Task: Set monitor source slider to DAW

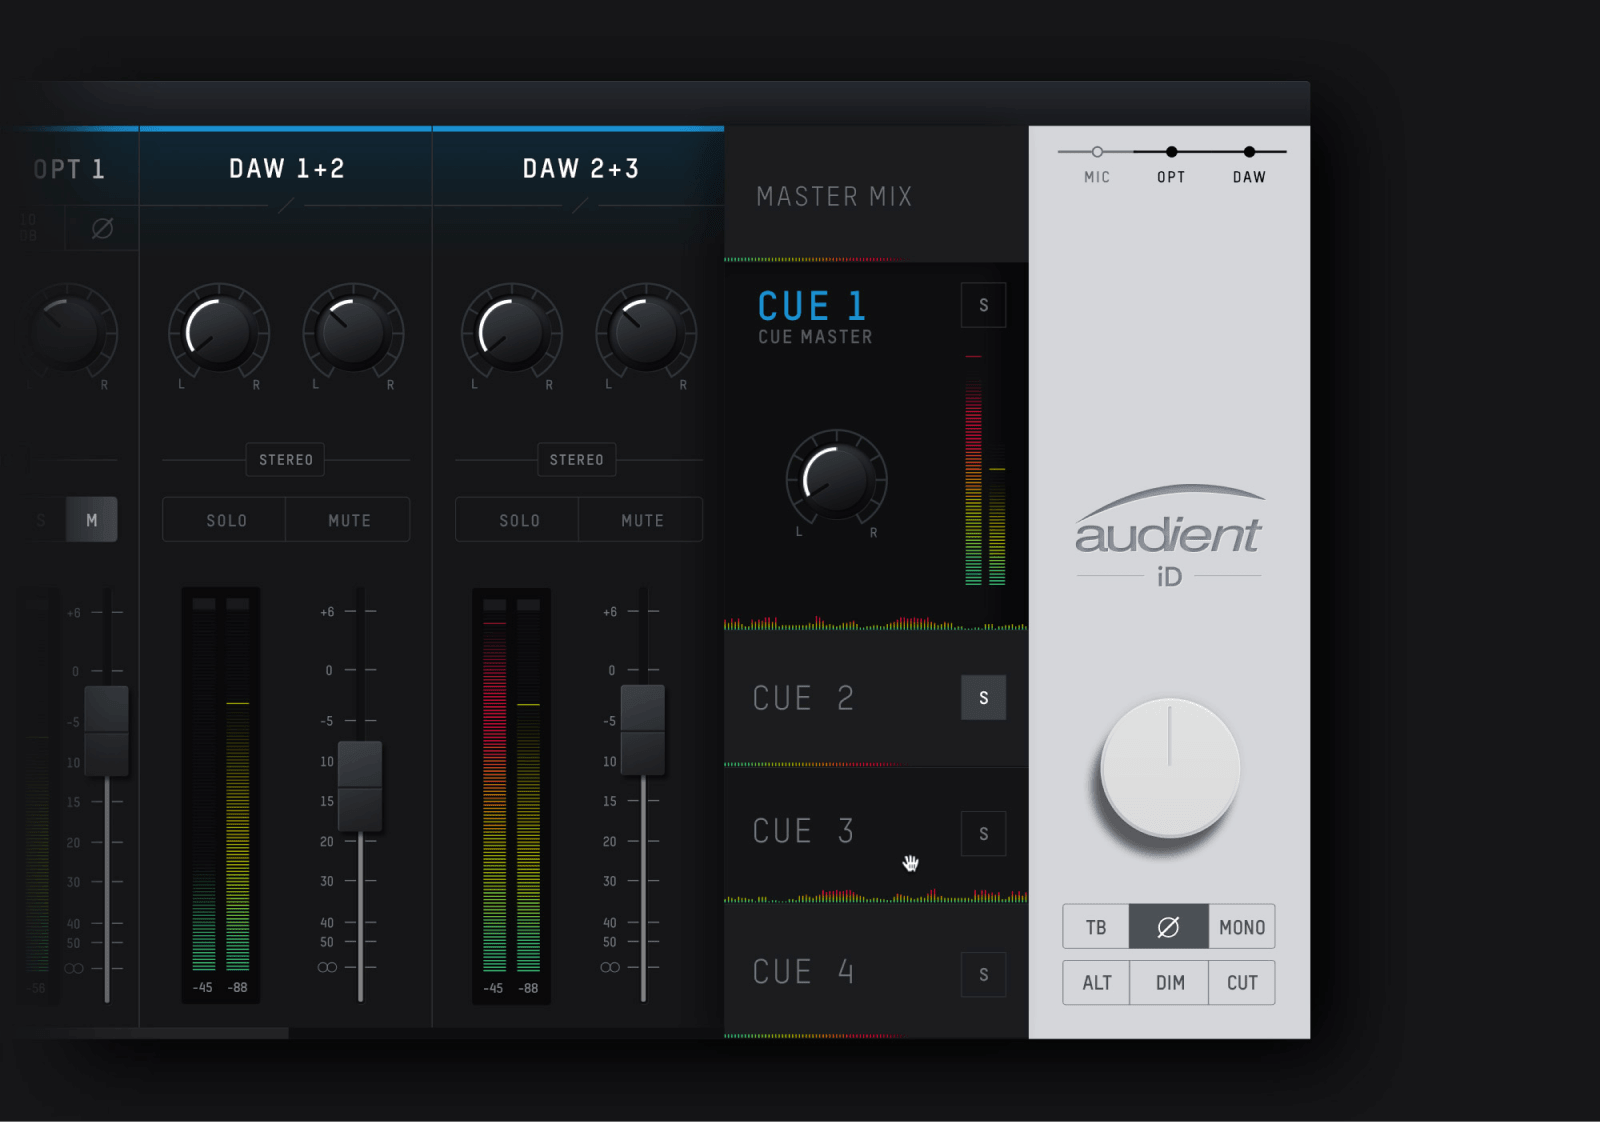Action: [x=1249, y=151]
